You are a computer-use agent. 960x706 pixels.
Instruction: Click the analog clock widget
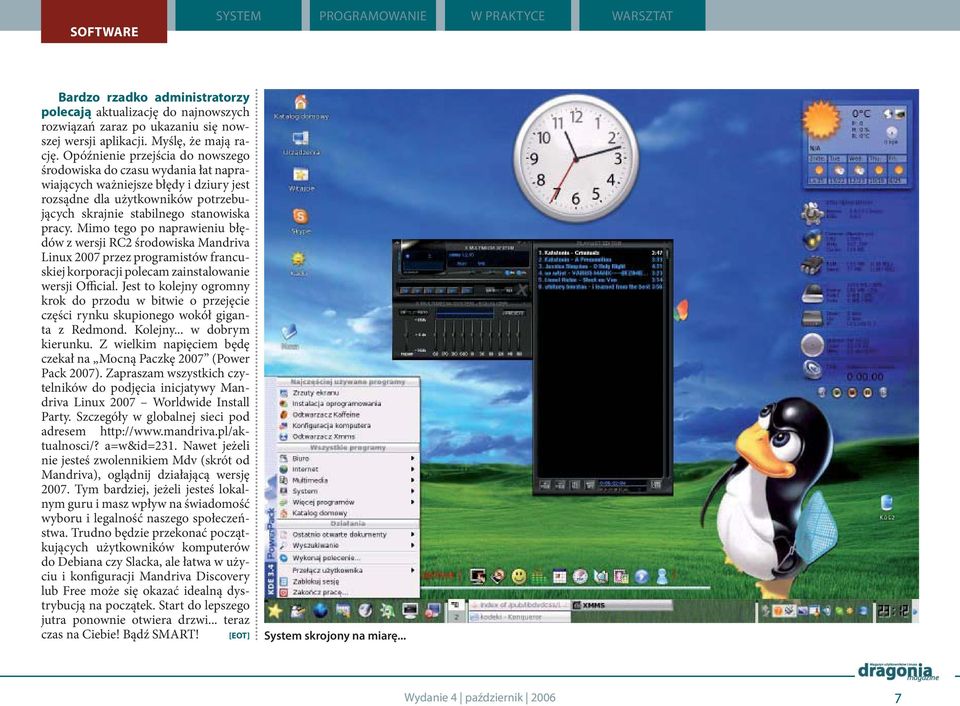click(x=576, y=159)
